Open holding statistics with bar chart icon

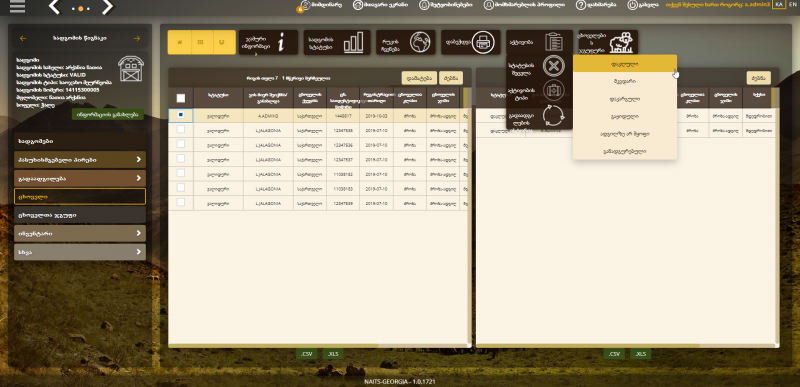pos(337,42)
